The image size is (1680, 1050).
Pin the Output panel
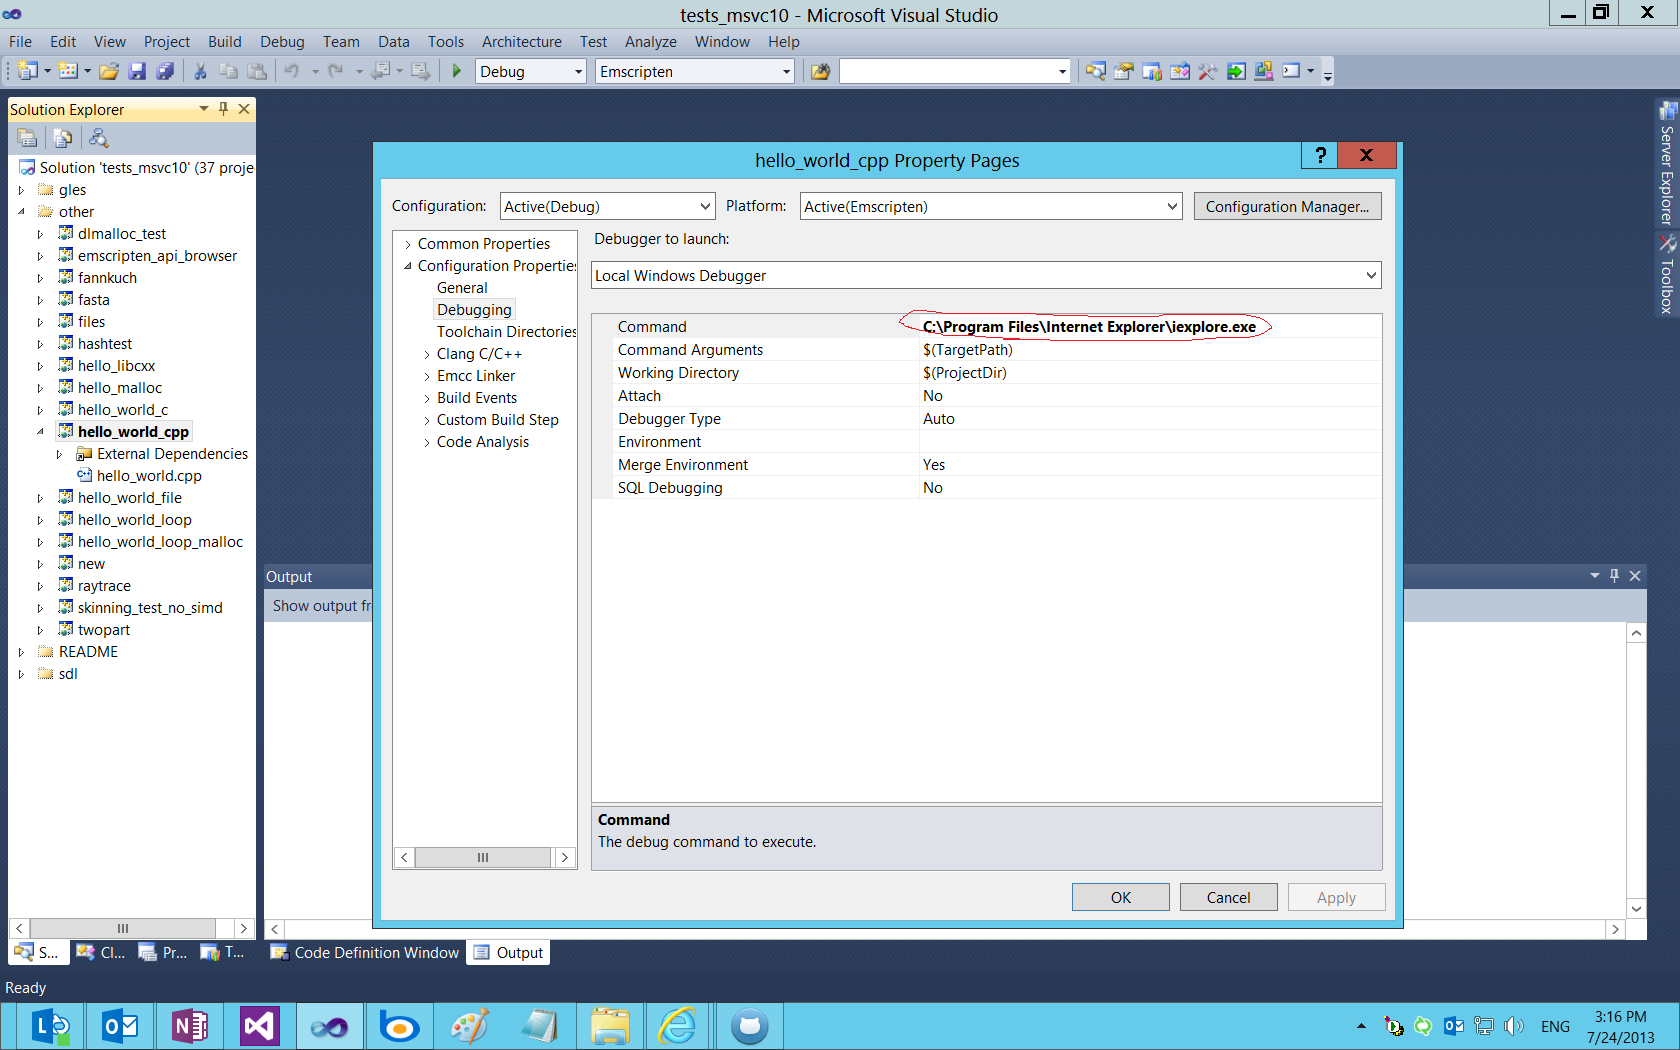[x=1614, y=576]
